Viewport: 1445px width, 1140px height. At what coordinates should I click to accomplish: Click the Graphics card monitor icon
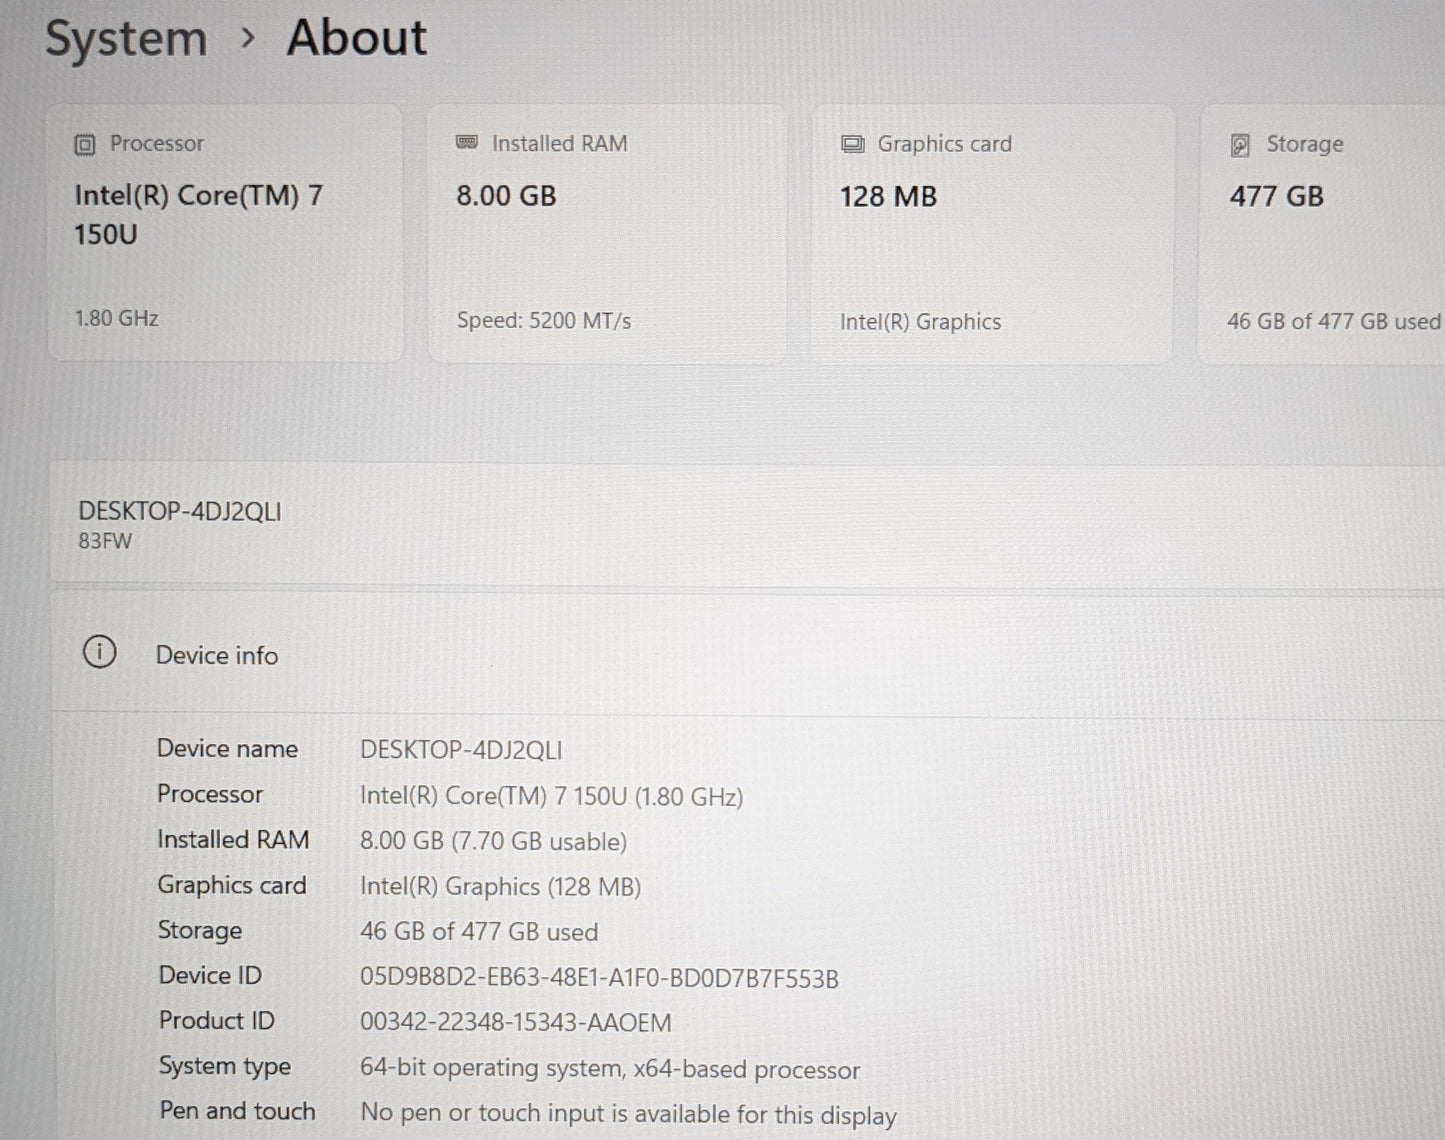[852, 144]
